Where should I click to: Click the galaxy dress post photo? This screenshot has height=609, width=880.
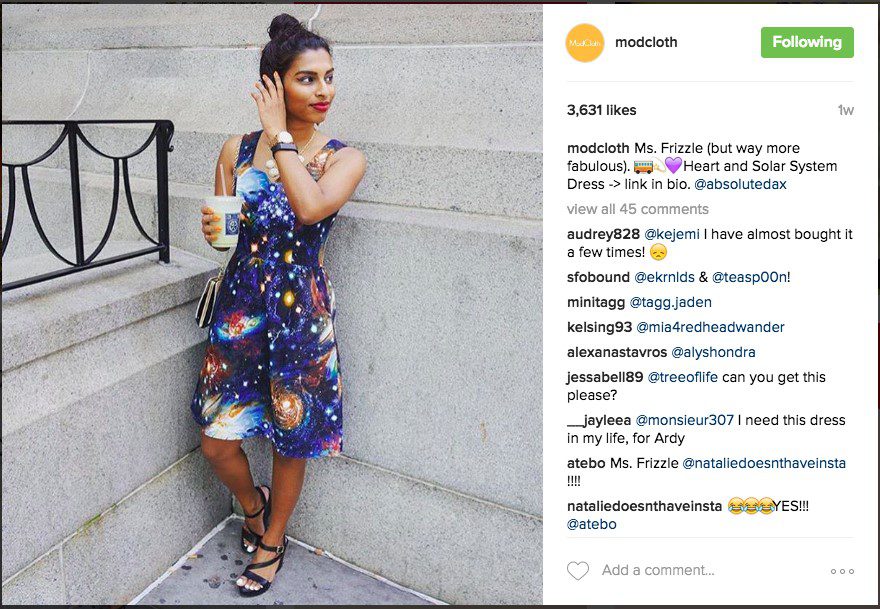[272, 304]
